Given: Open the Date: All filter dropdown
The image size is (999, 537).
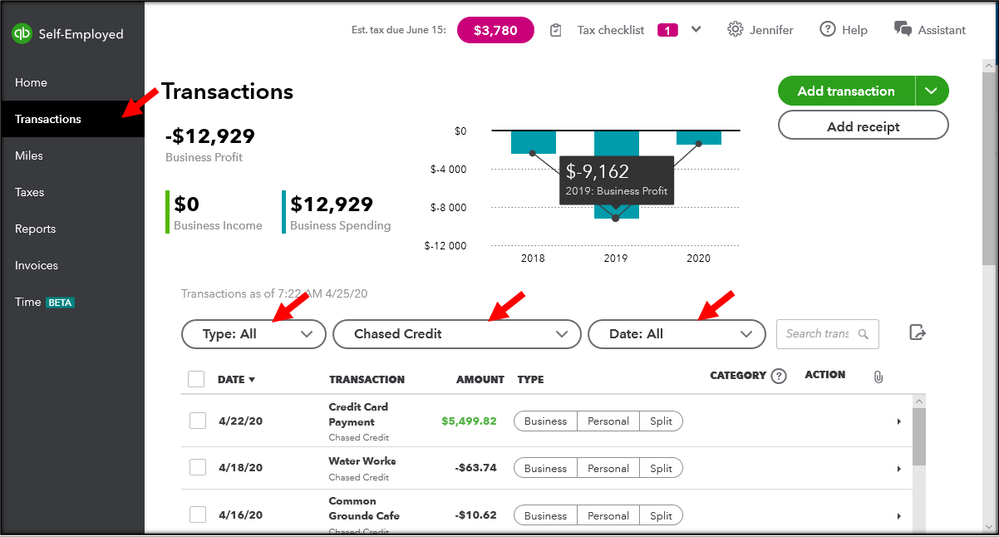Looking at the screenshot, I should 677,334.
